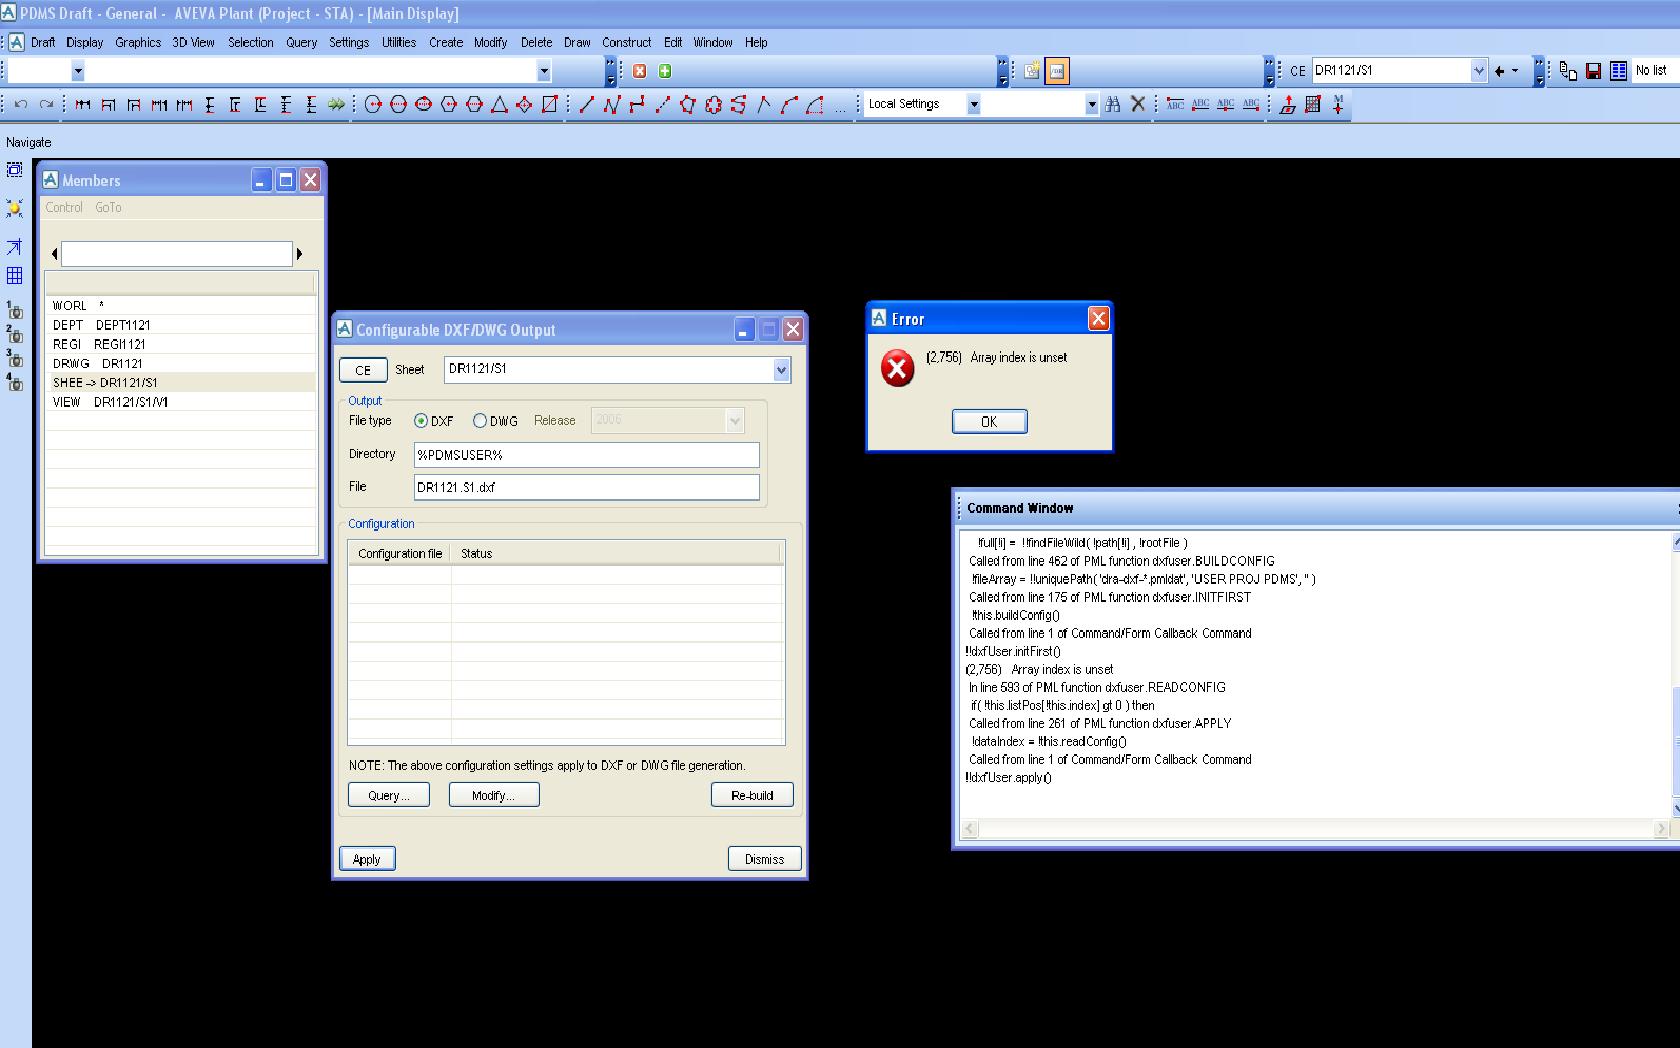Click the Redo arrow in the toolbar
The width and height of the screenshot is (1680, 1048).
click(46, 104)
